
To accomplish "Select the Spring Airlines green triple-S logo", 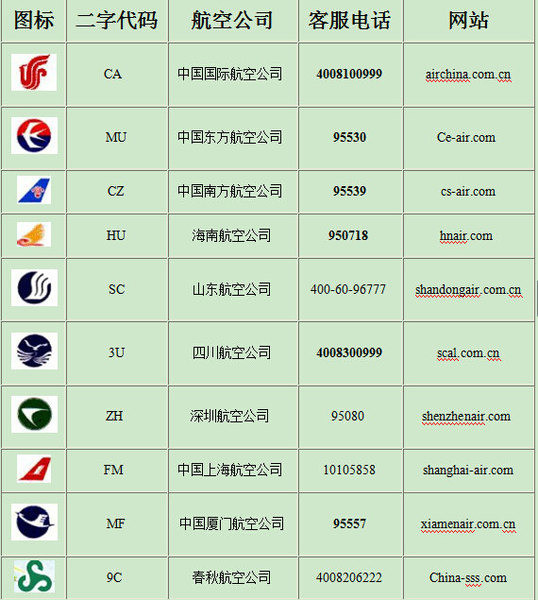I will [34, 577].
